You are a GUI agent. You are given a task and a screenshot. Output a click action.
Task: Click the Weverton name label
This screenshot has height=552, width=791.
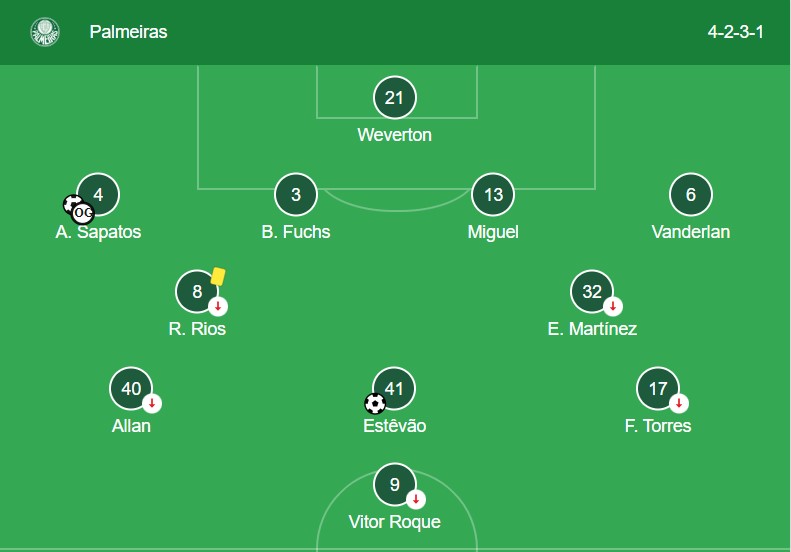point(394,134)
